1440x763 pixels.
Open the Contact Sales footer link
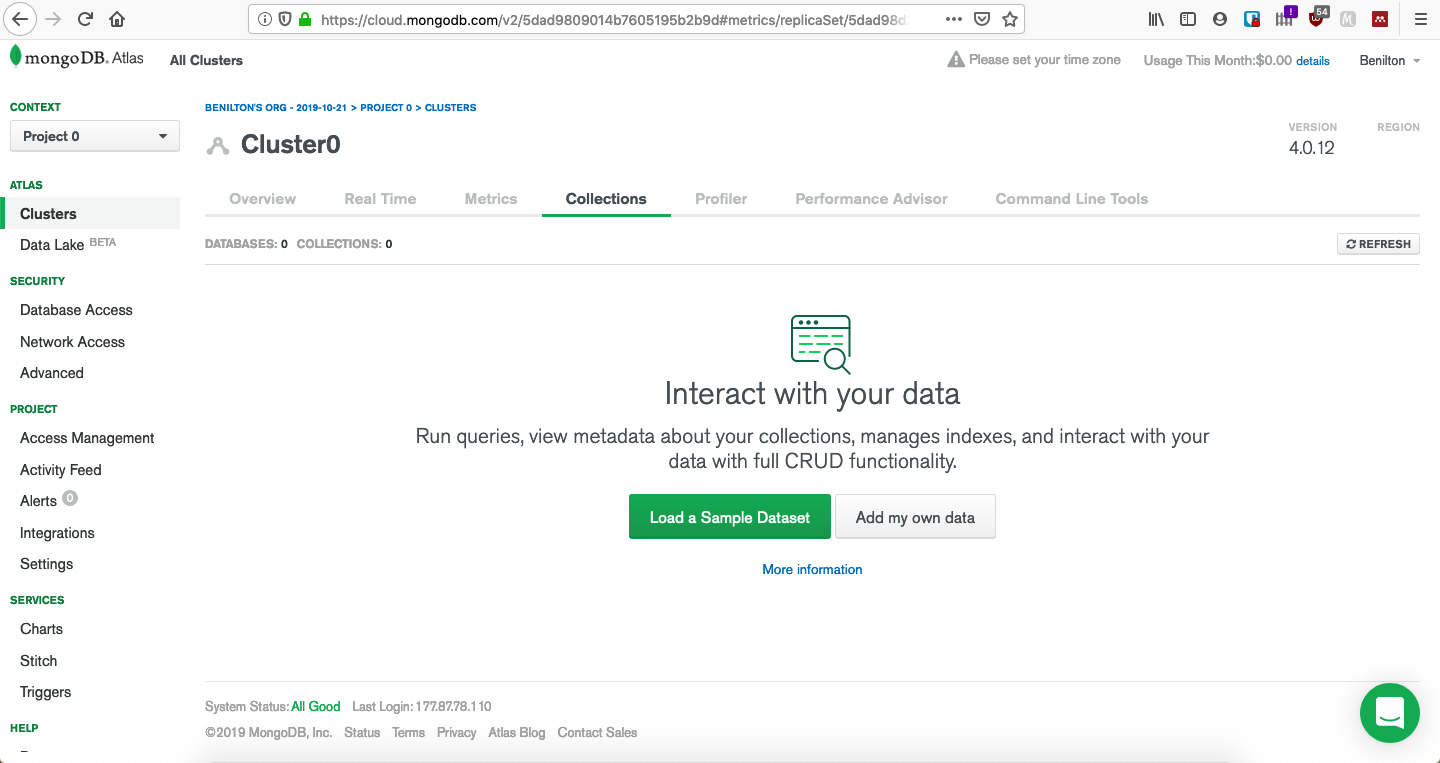point(597,732)
